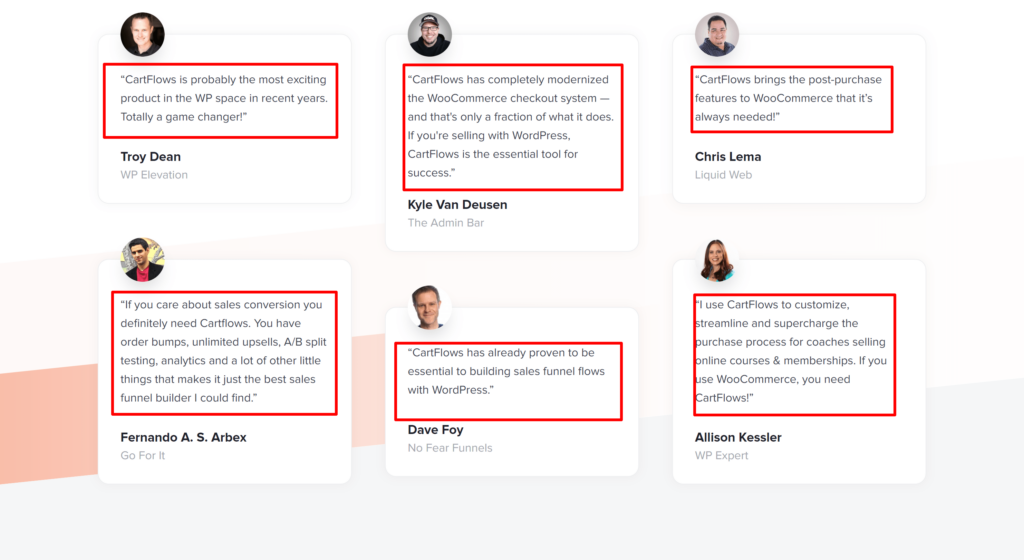Click the No Fear Funnels company label

click(x=450, y=448)
